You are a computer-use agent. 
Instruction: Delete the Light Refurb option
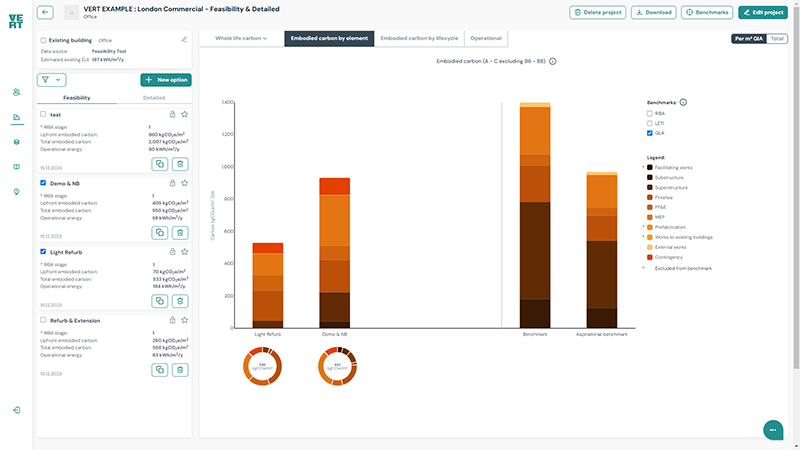pos(180,301)
